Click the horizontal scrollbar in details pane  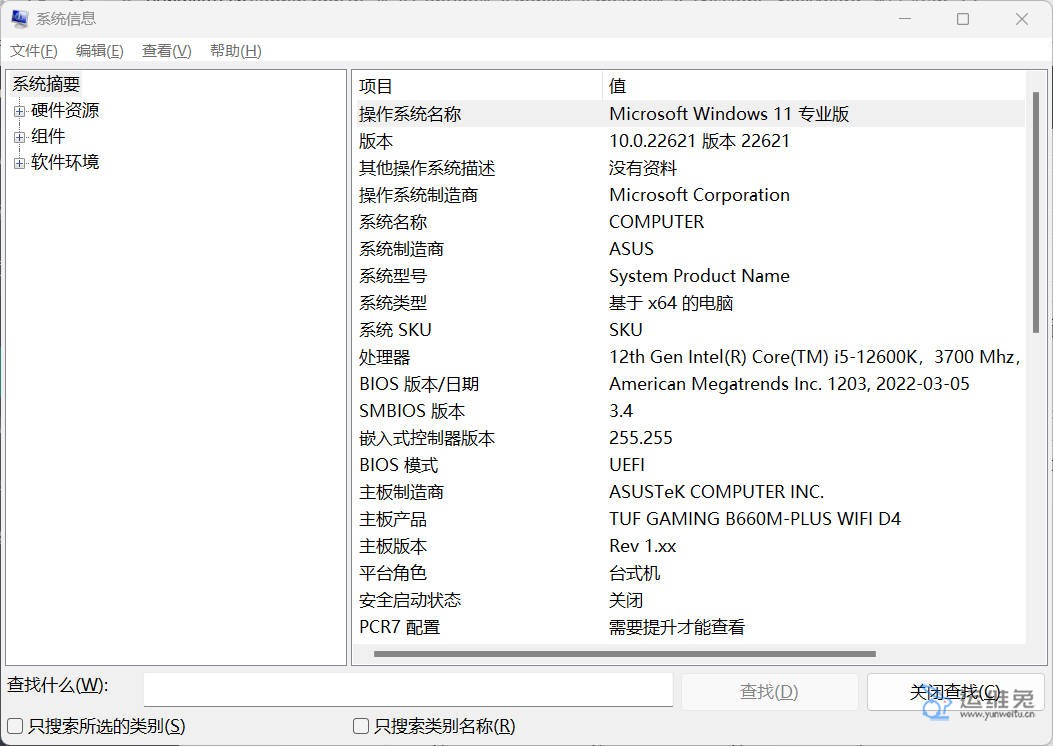(625, 654)
